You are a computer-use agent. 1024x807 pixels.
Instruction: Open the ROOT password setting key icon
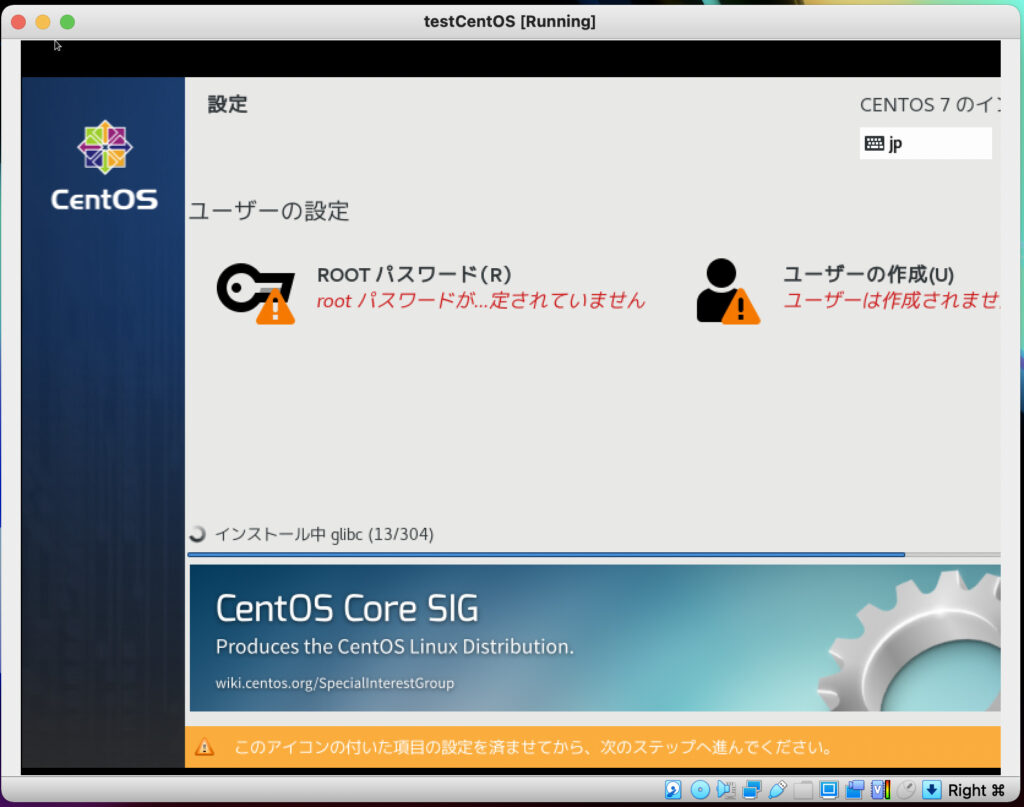pyautogui.click(x=255, y=293)
